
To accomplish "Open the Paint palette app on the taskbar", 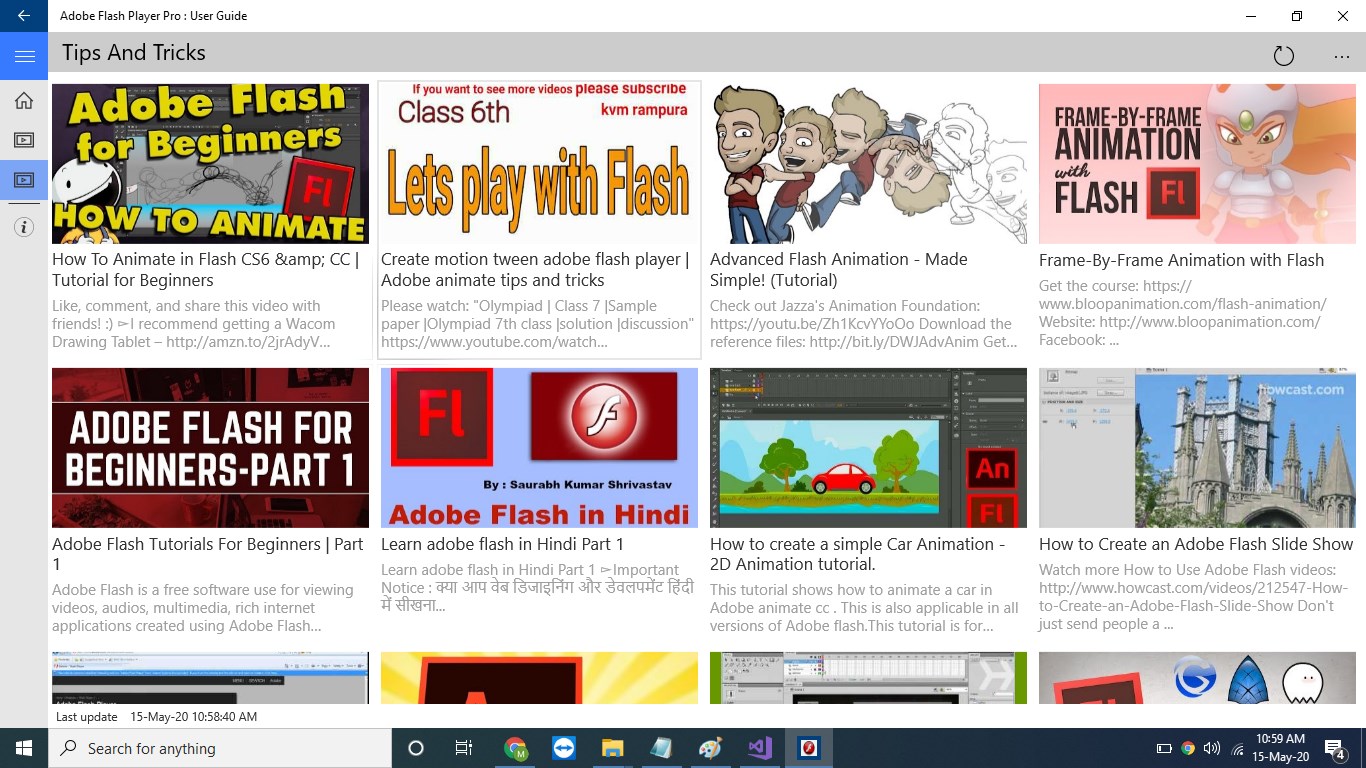I will (710, 748).
